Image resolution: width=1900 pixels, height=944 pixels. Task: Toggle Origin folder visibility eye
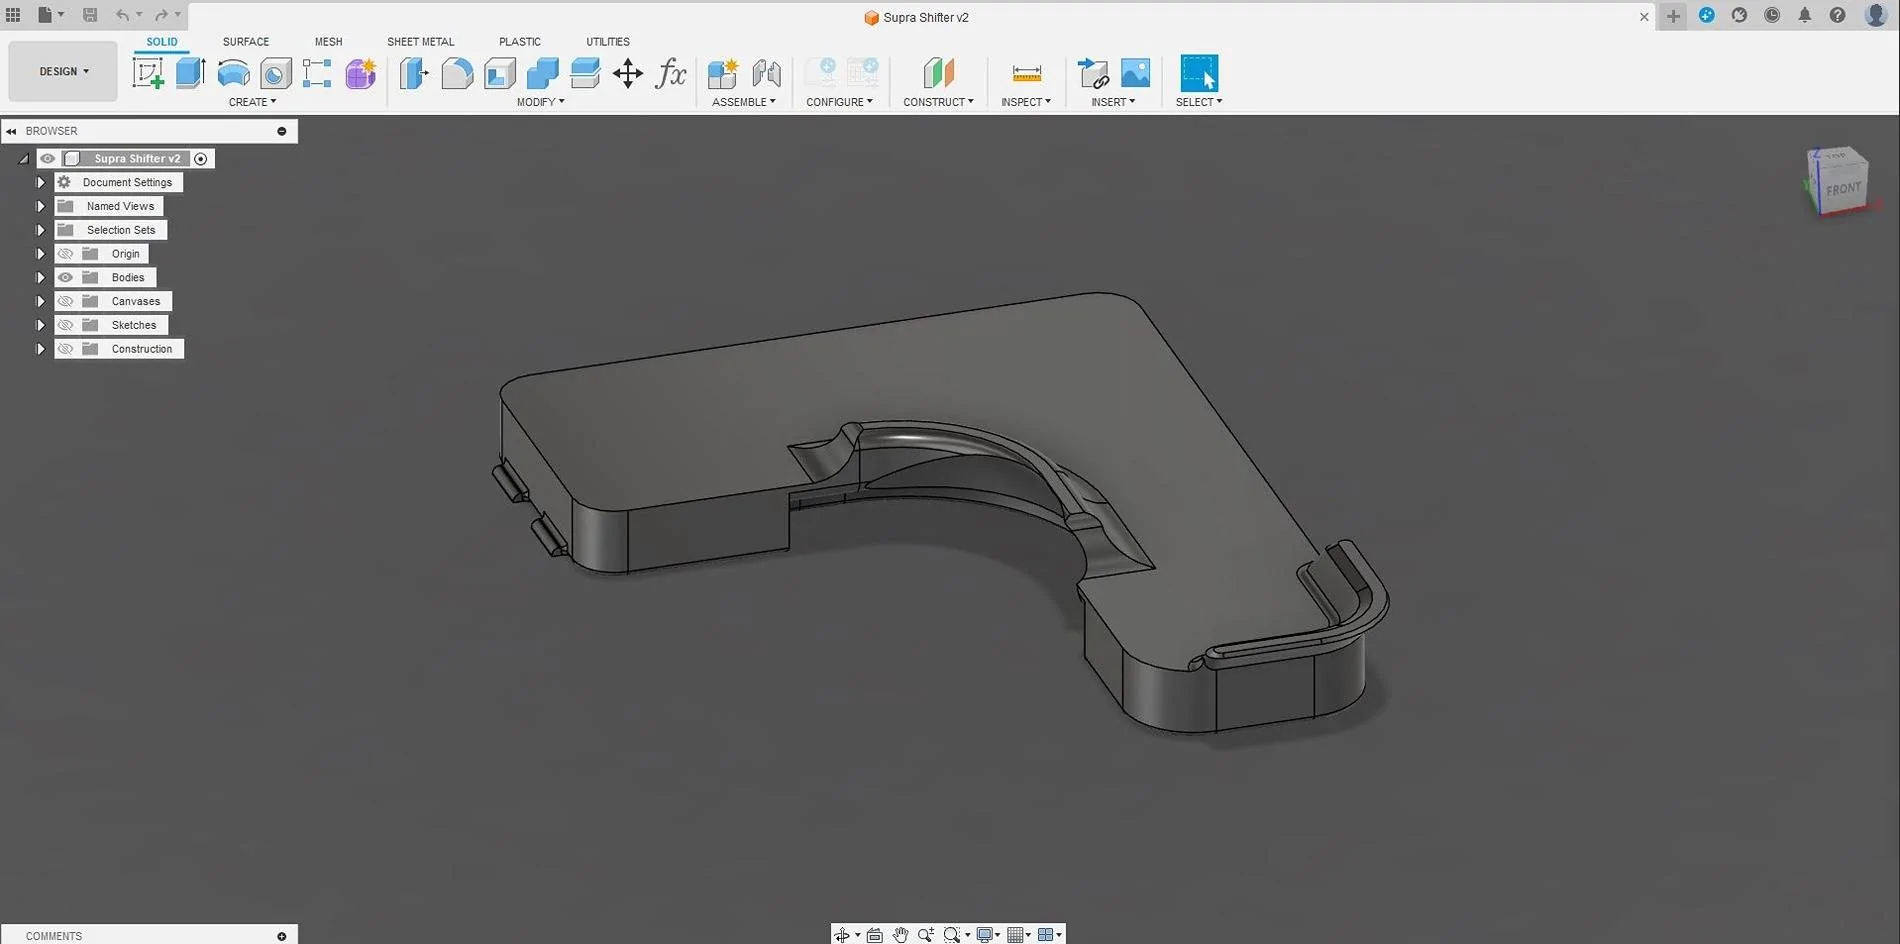click(65, 254)
